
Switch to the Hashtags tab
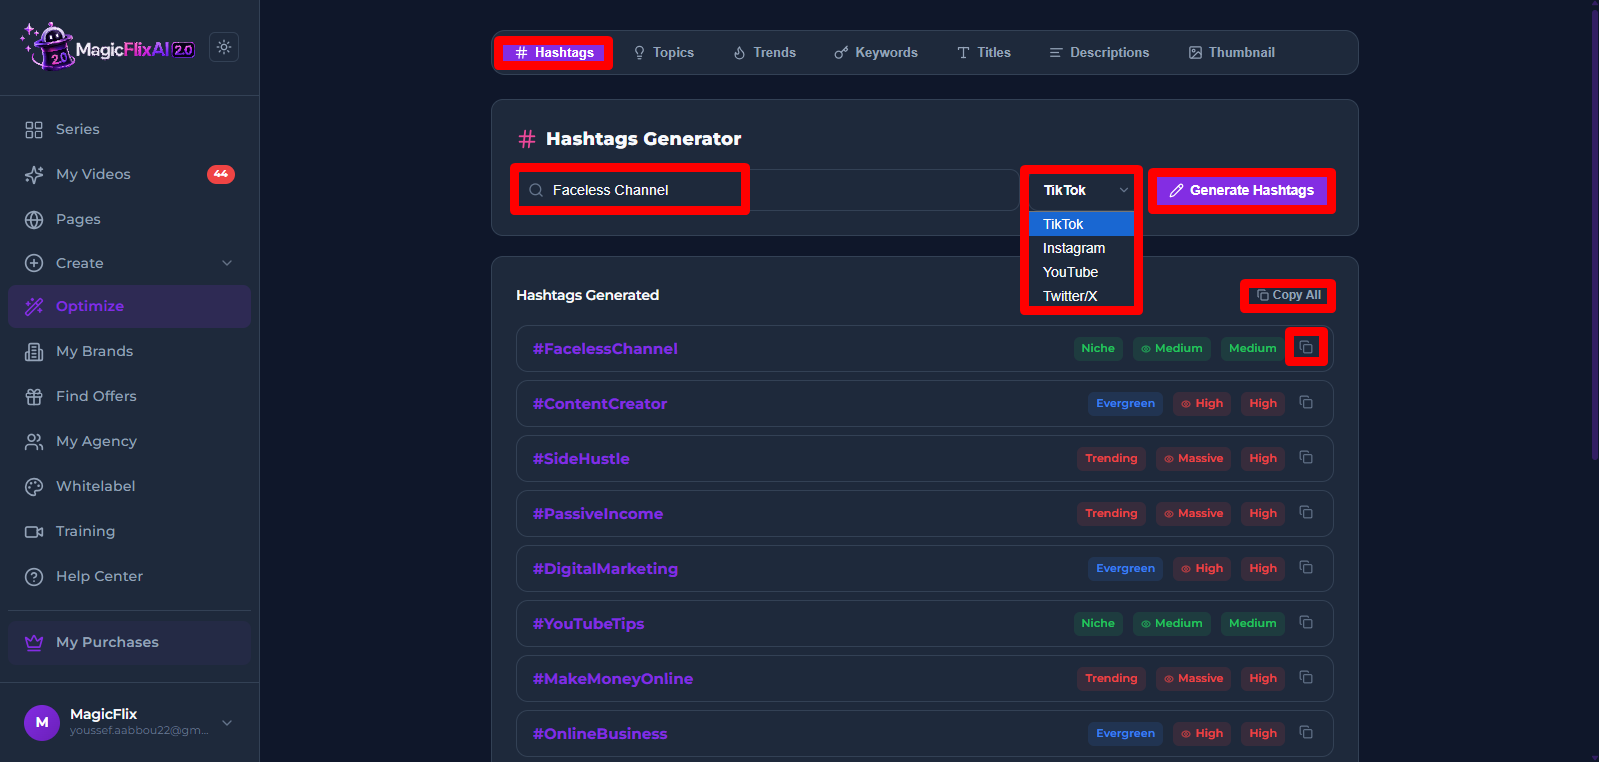(x=554, y=52)
